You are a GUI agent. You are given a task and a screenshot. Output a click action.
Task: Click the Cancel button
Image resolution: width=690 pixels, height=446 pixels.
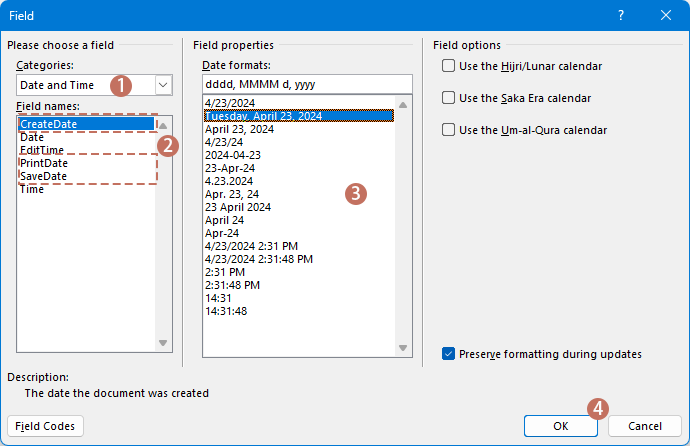pyautogui.click(x=642, y=426)
